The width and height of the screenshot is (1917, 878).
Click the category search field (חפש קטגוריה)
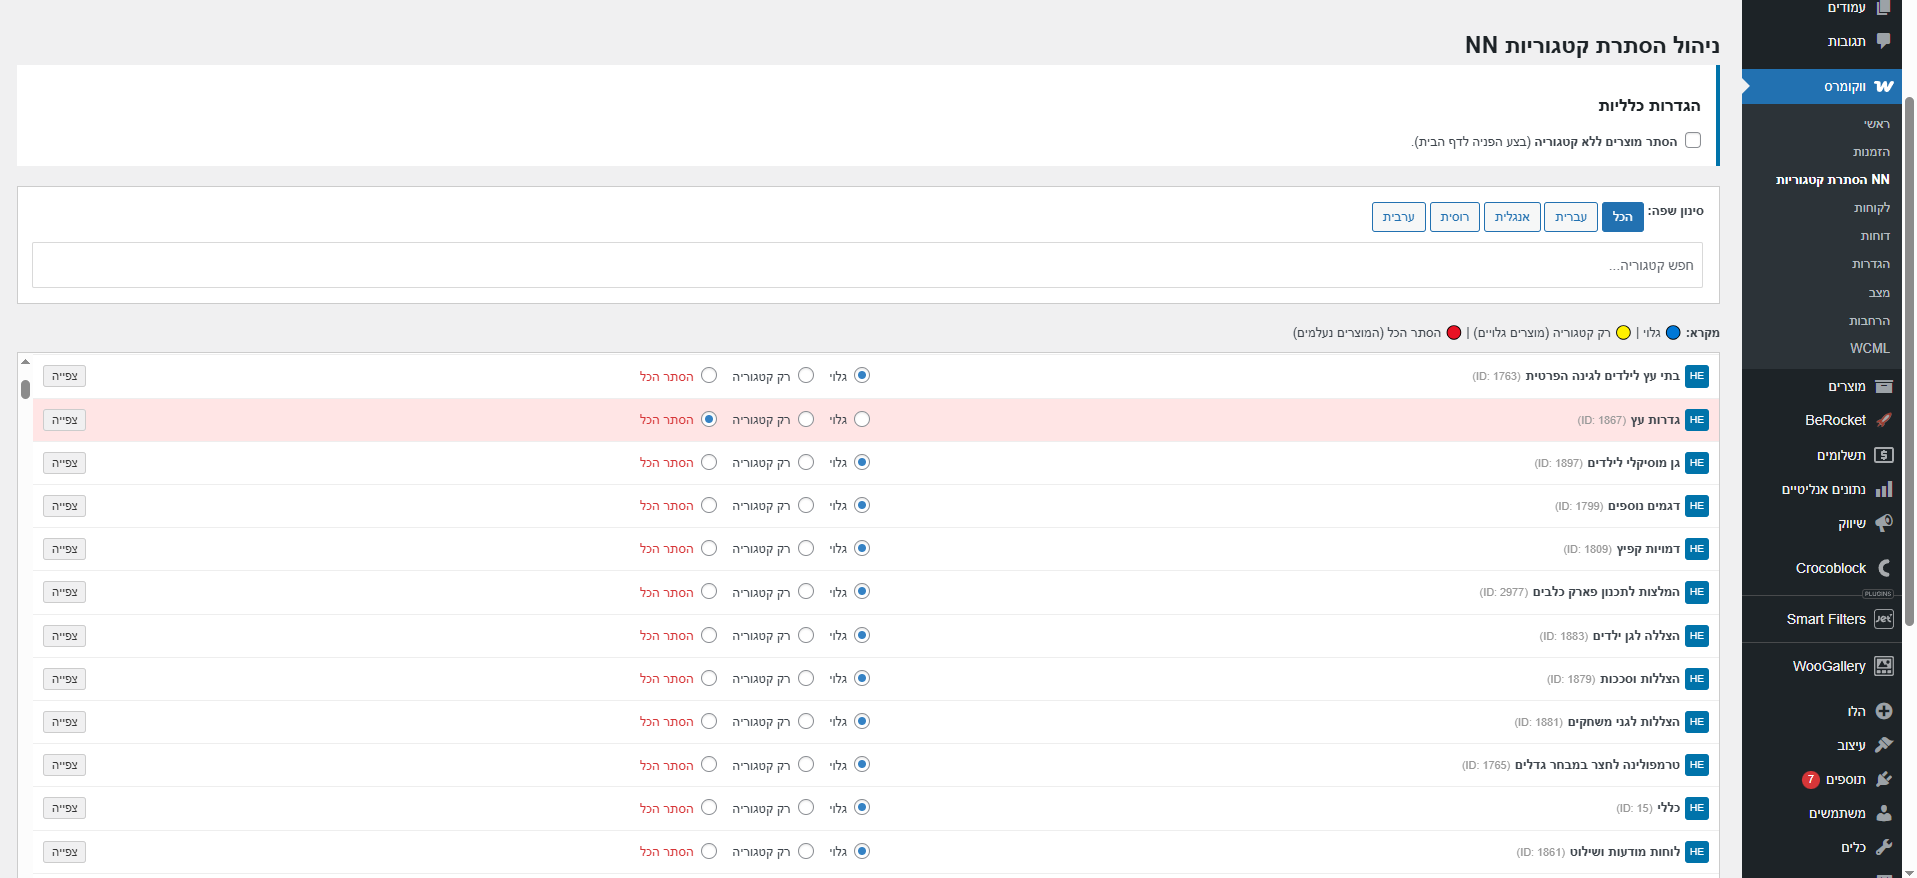[x=867, y=265]
